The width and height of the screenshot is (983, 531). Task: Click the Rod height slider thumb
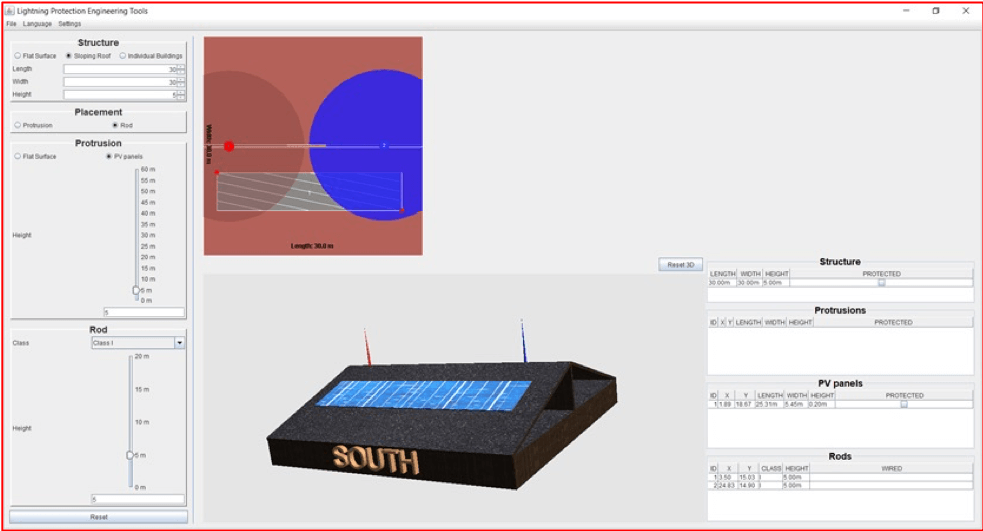130,455
